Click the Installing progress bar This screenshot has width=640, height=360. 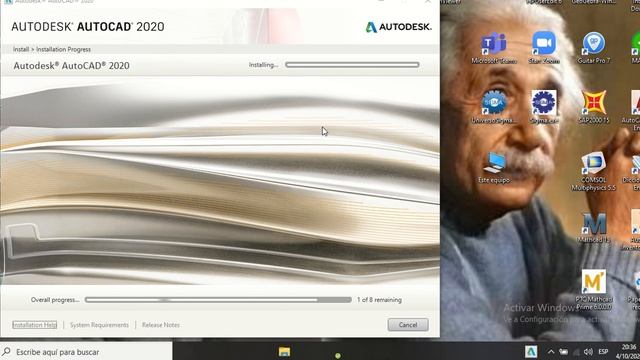(352, 64)
